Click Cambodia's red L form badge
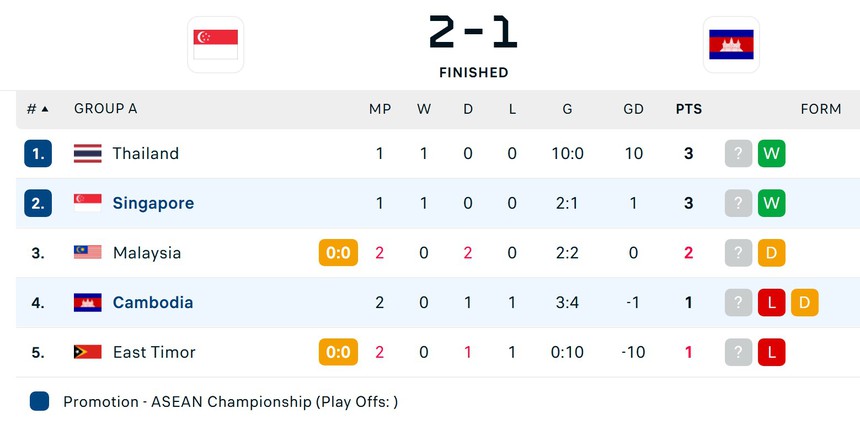860x424 pixels. pos(771,302)
